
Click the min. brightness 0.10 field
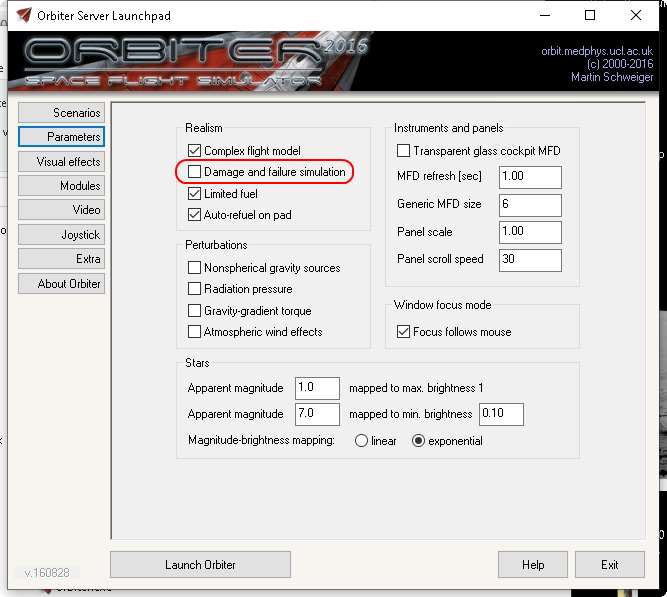click(501, 414)
